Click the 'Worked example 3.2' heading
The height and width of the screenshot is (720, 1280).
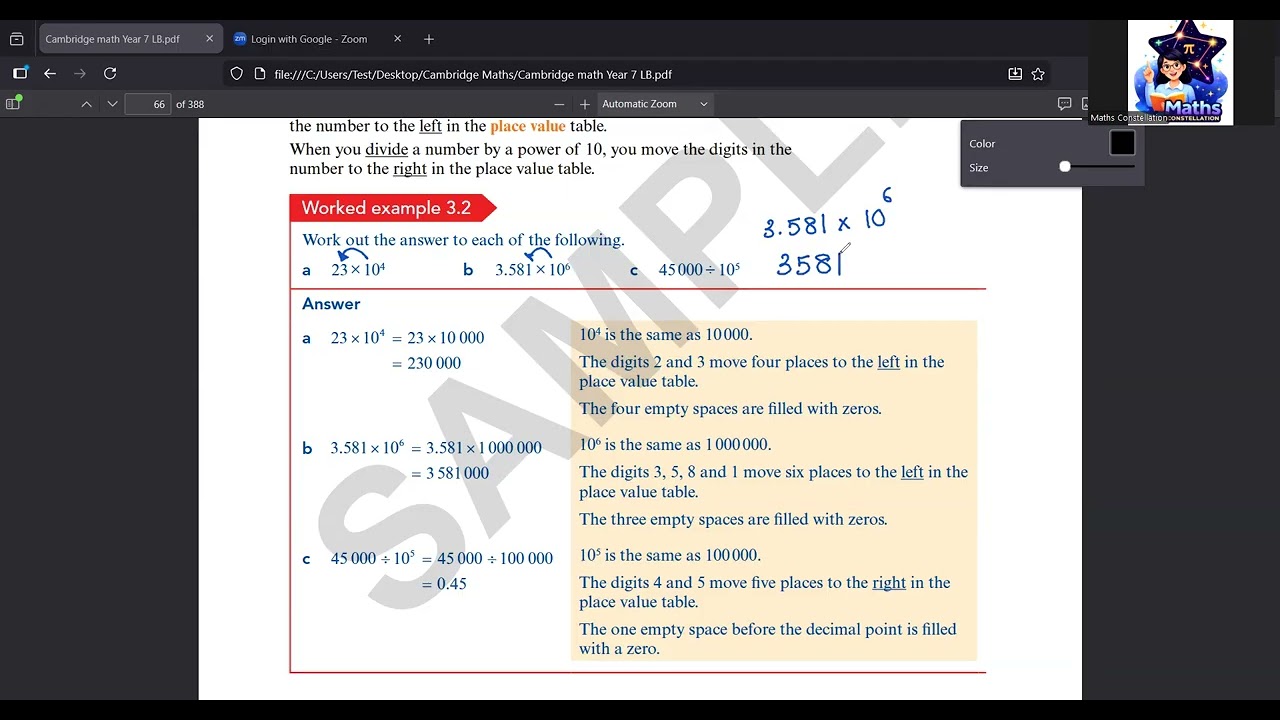click(x=386, y=208)
